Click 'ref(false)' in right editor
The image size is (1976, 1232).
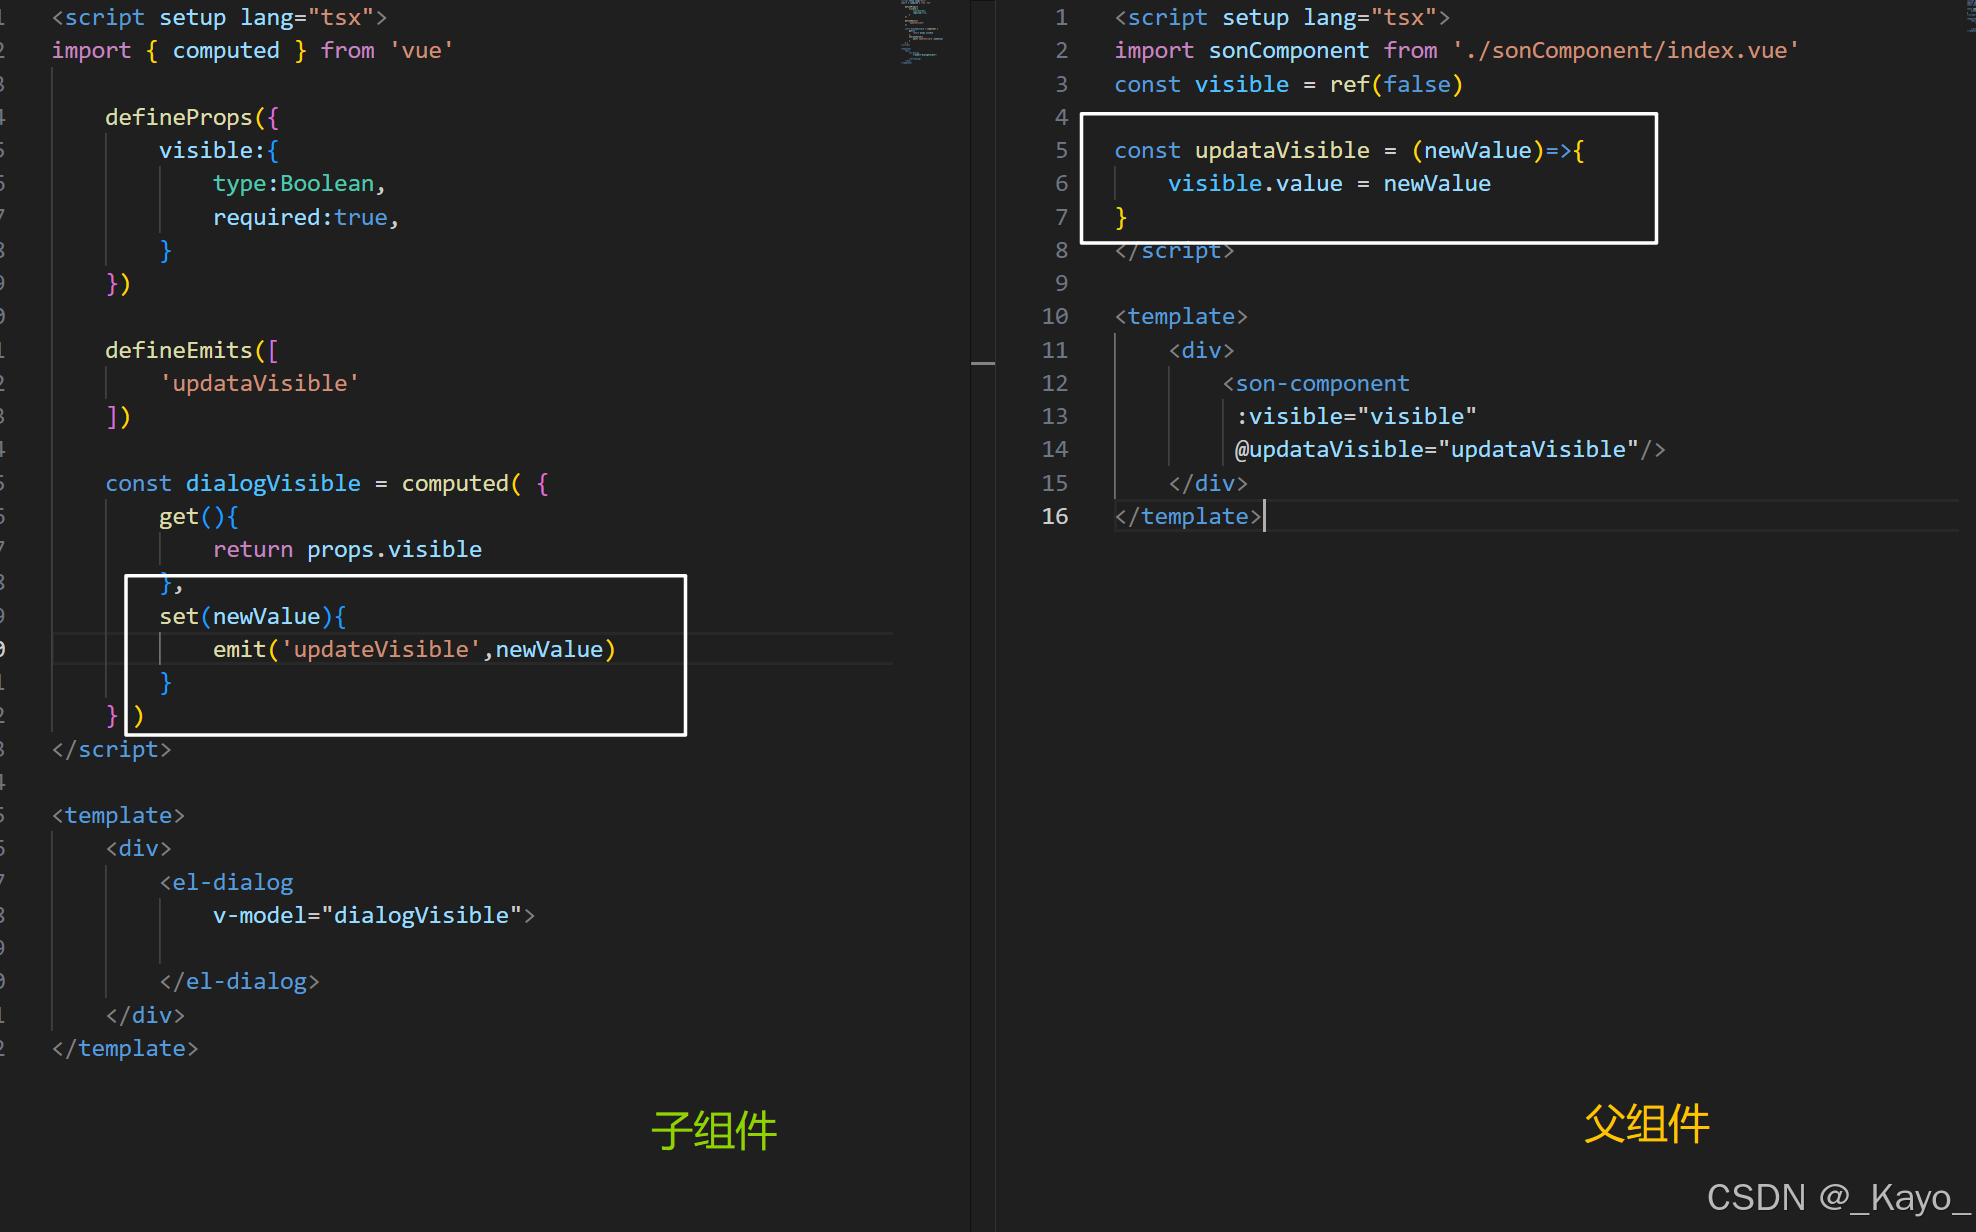1395,84
